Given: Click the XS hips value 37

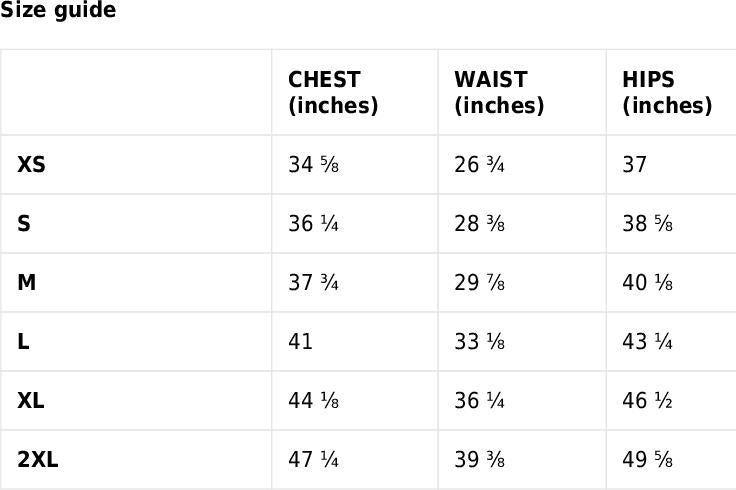Looking at the screenshot, I should pyautogui.click(x=635, y=165).
